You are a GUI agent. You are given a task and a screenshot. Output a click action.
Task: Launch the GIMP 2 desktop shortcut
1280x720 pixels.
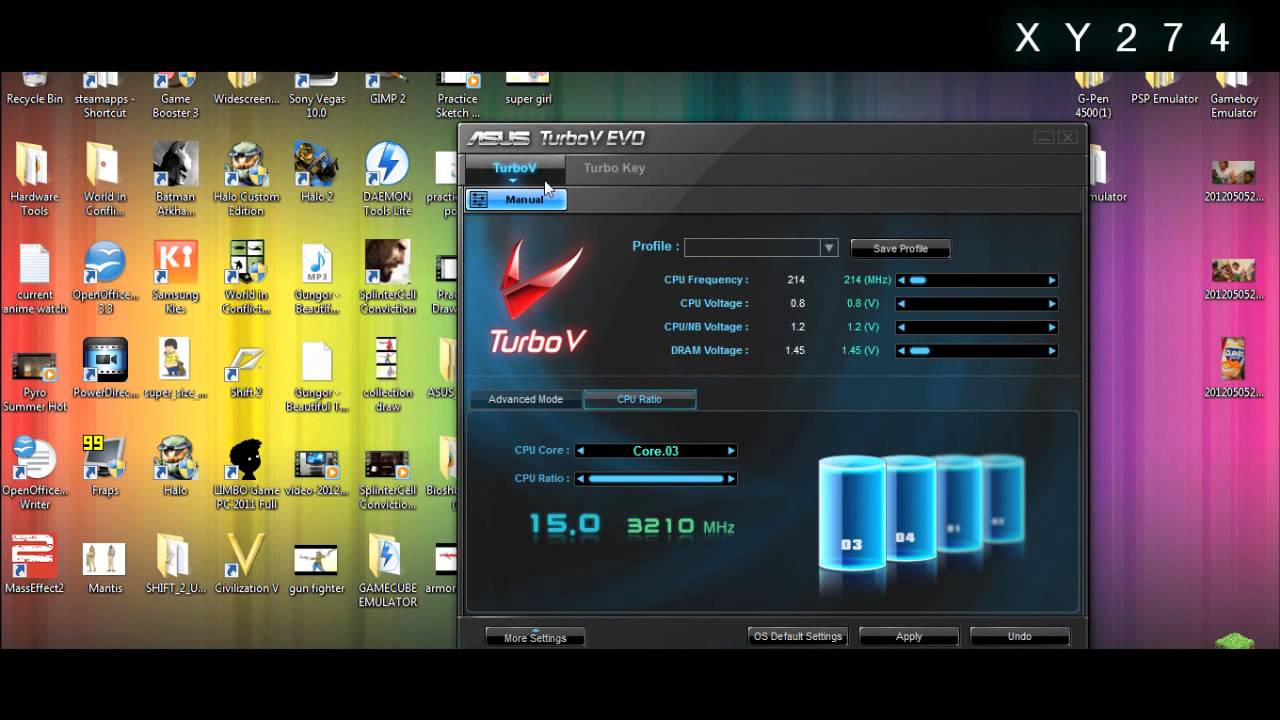click(x=387, y=89)
